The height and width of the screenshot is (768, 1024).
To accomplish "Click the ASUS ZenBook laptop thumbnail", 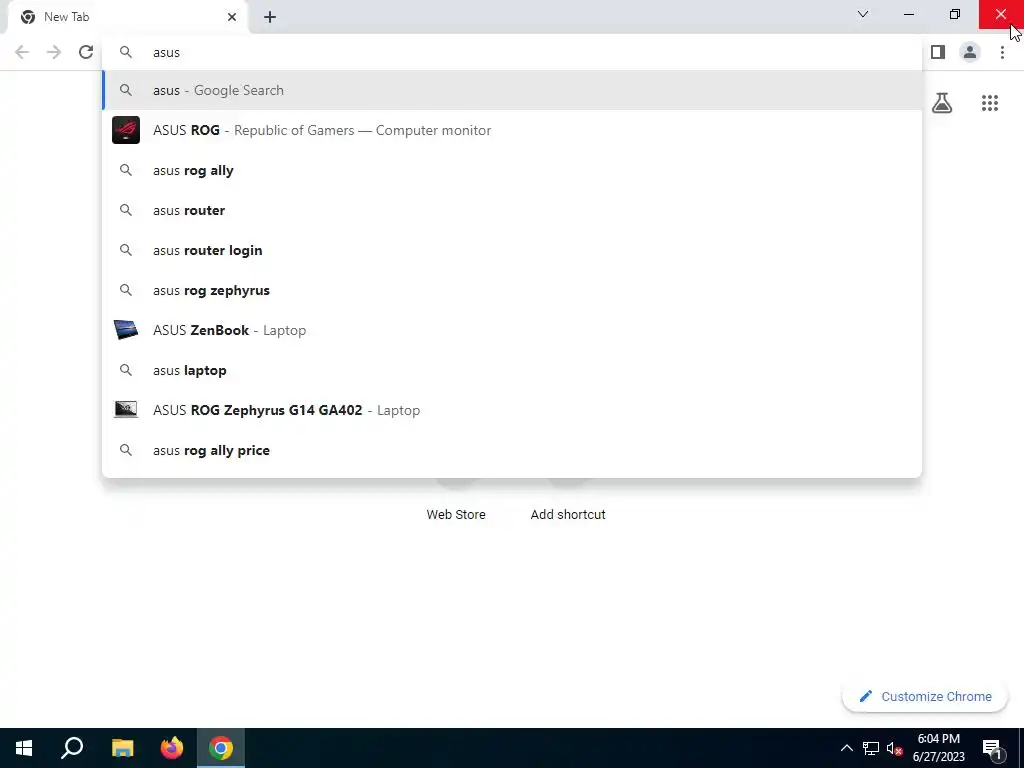I will pos(126,330).
